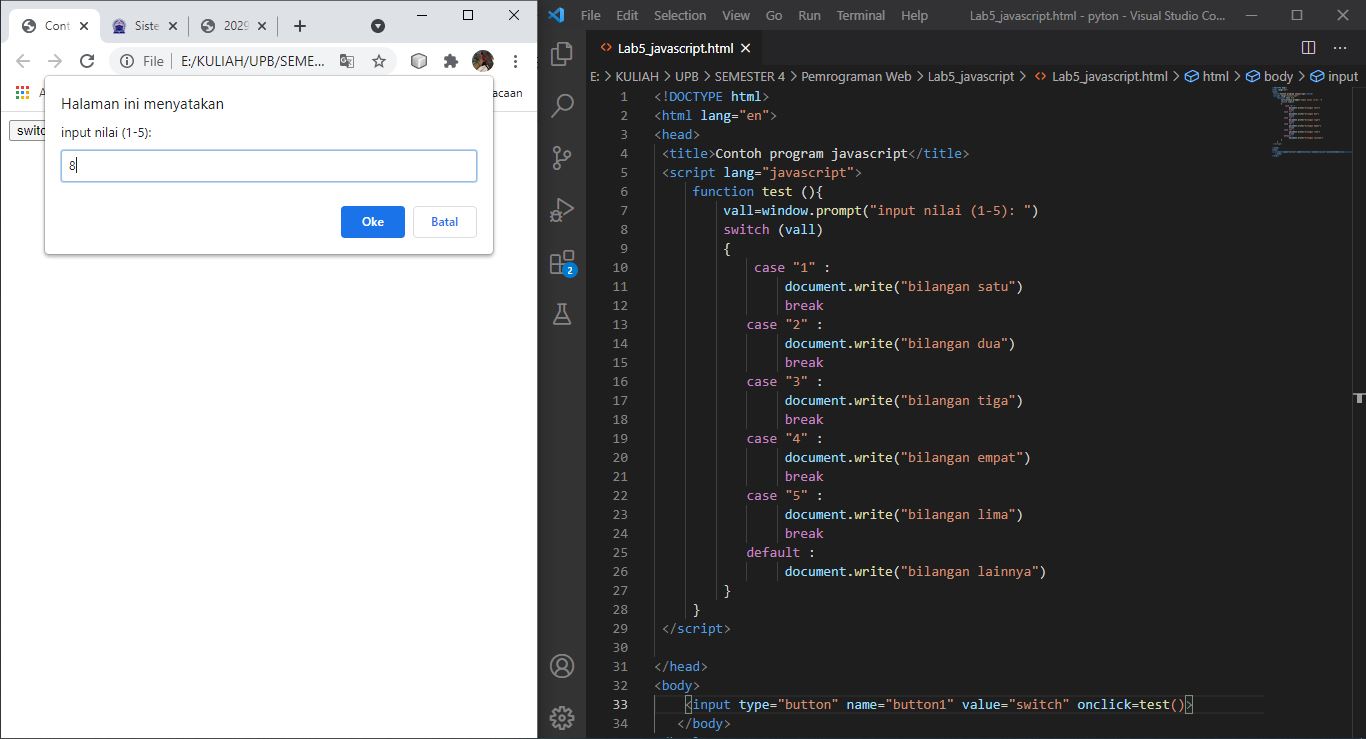1366x739 pixels.
Task: Click the prompt dialog input field
Action: (x=268, y=166)
